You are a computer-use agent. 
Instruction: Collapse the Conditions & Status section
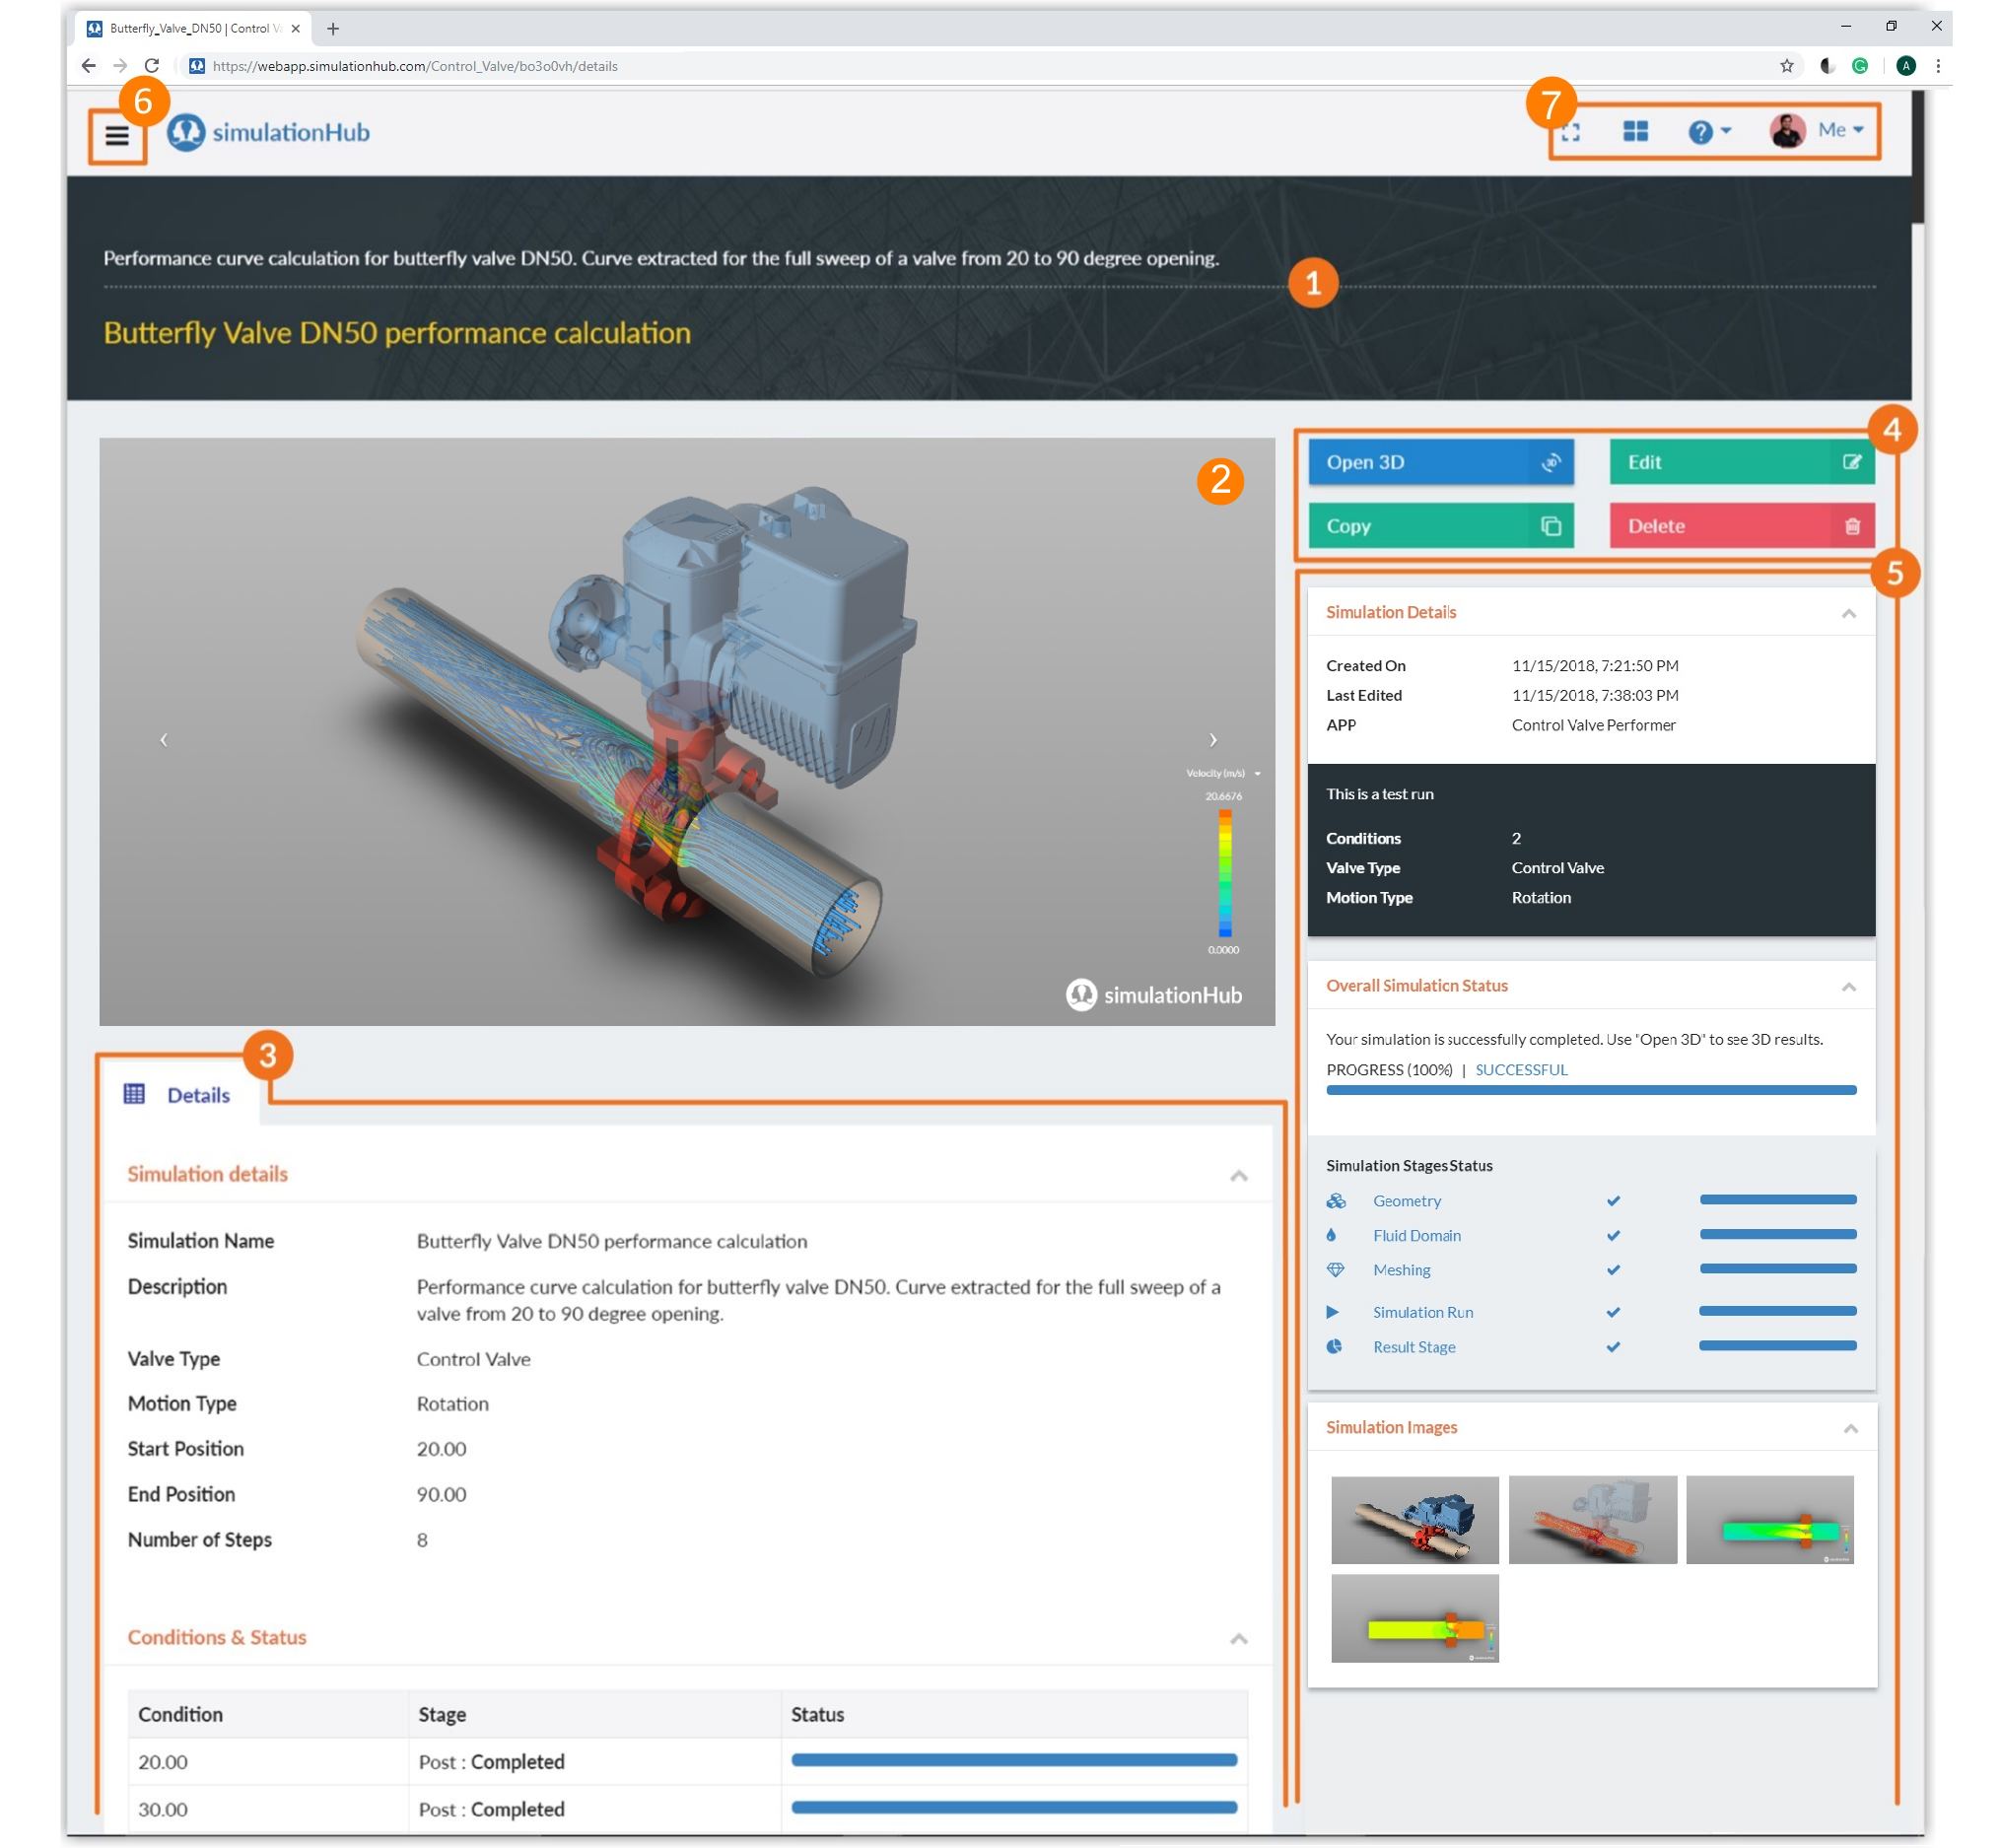(x=1239, y=1638)
